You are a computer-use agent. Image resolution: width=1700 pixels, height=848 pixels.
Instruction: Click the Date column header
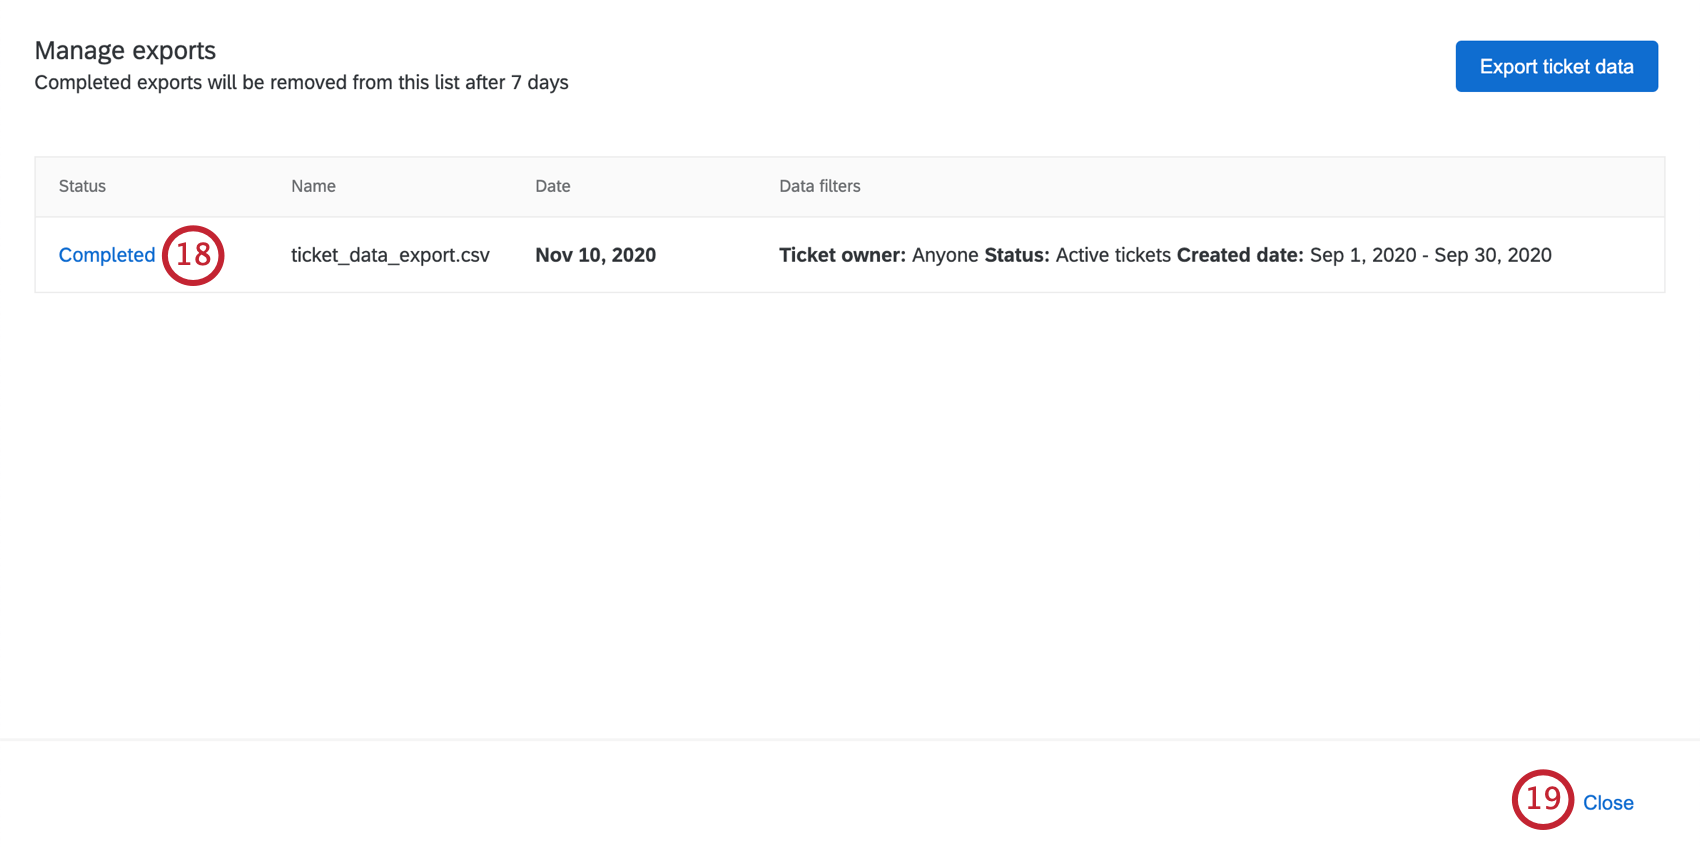click(x=553, y=186)
